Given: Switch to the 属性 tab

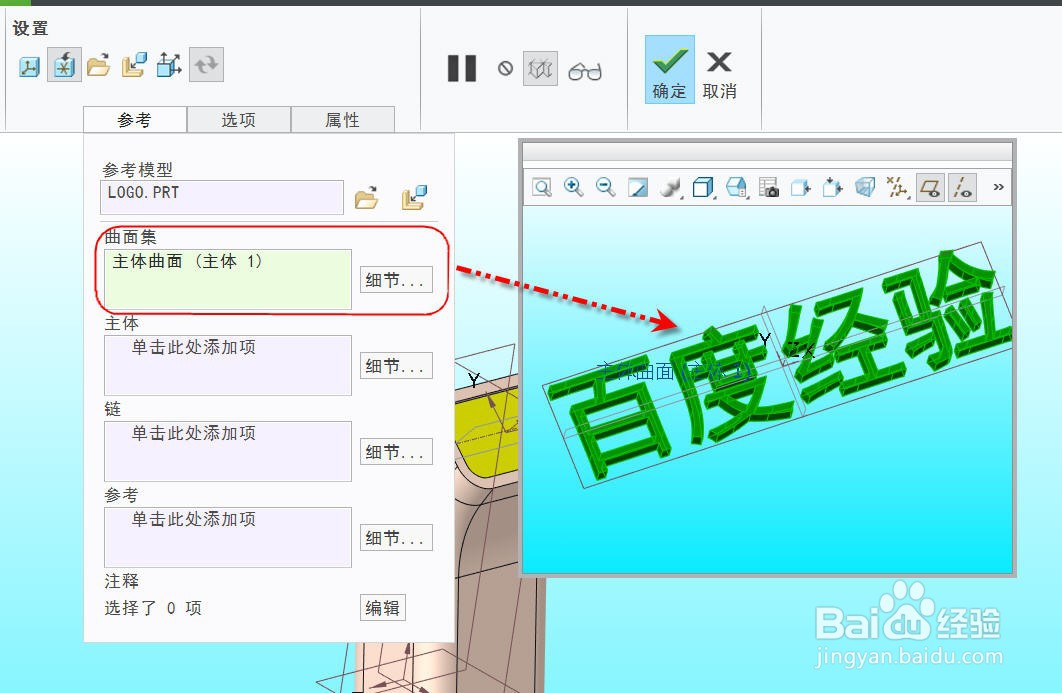Looking at the screenshot, I should [x=343, y=120].
